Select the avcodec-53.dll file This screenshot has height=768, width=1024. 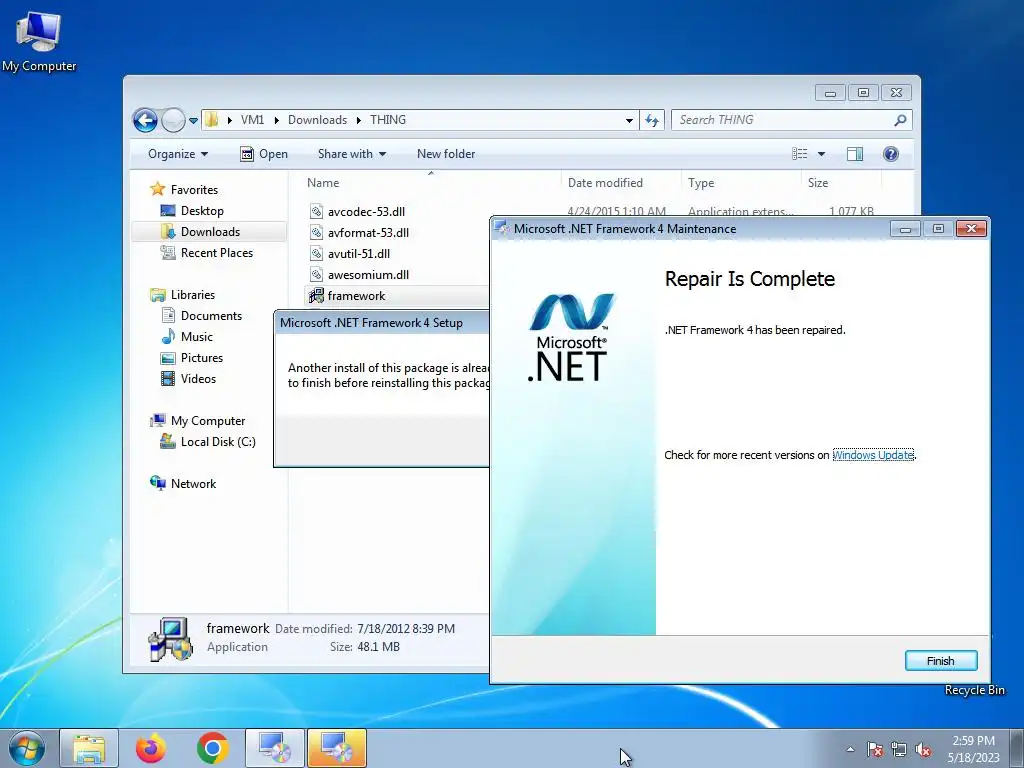pyautogui.click(x=366, y=212)
